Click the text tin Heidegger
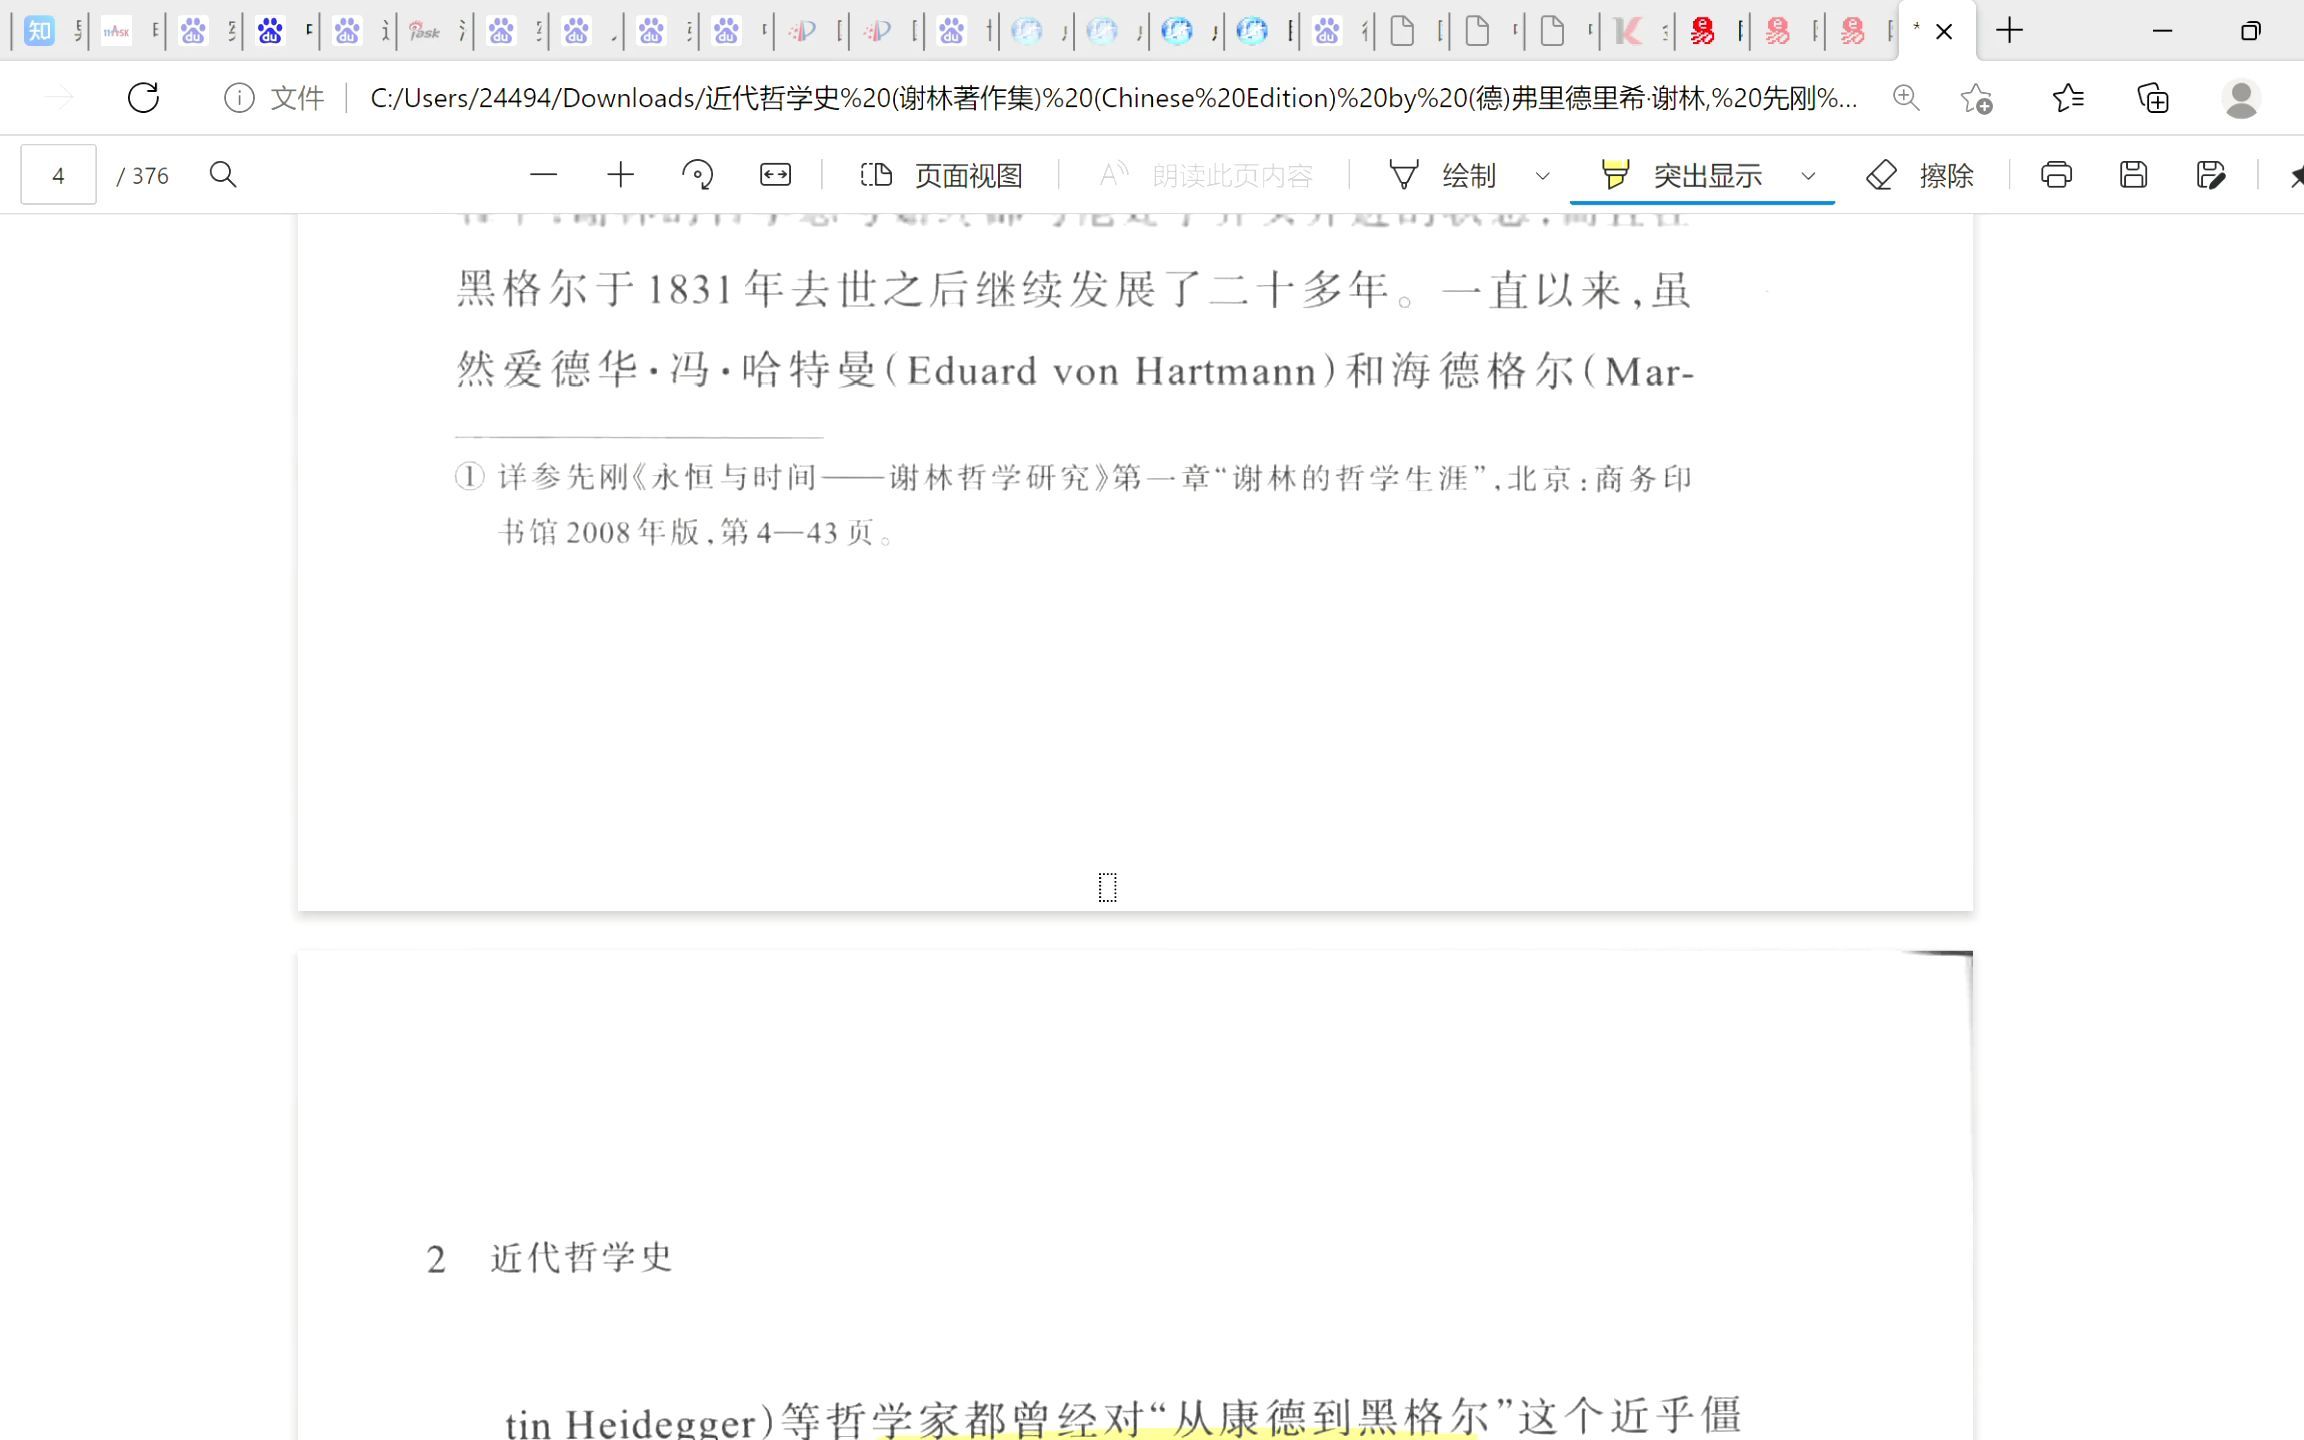 pyautogui.click(x=632, y=1422)
